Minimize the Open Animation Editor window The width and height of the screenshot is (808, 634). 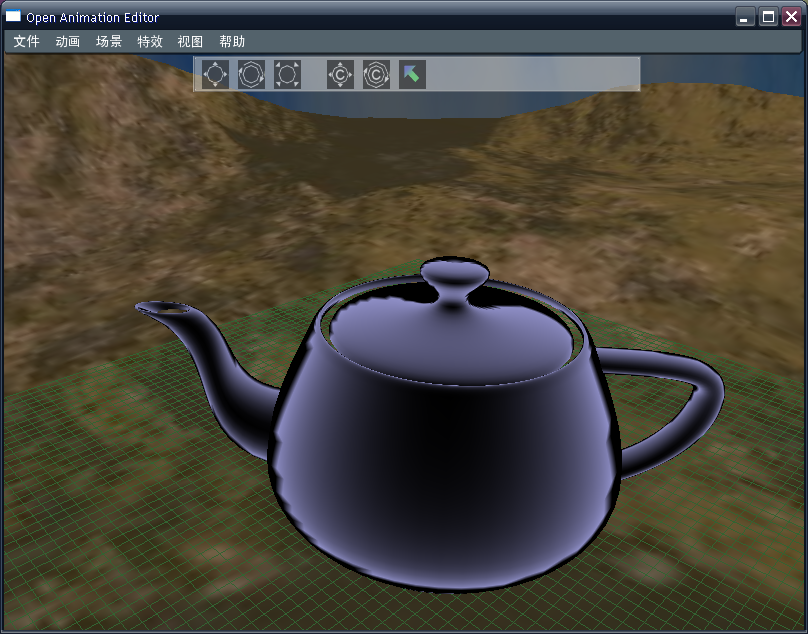[744, 17]
